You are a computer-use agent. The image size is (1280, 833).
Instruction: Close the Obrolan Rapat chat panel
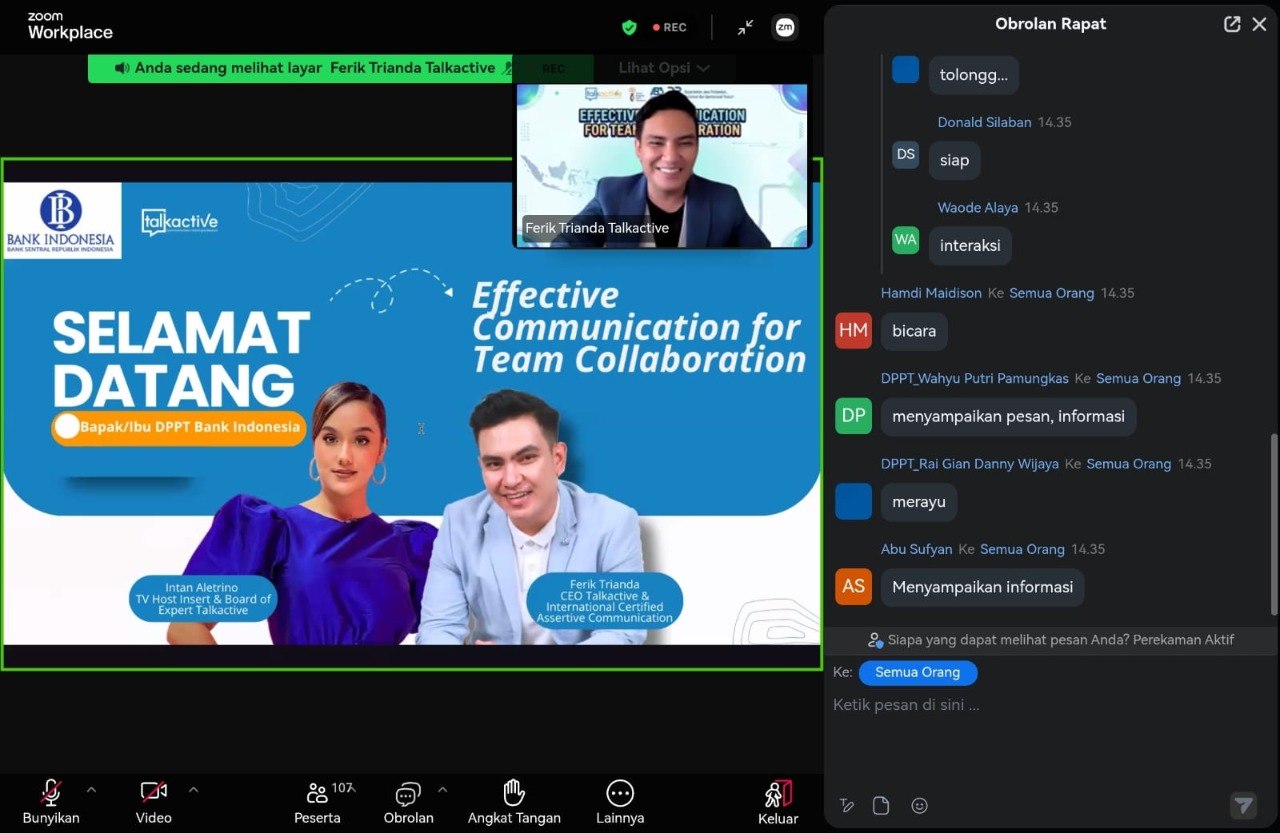[1259, 24]
